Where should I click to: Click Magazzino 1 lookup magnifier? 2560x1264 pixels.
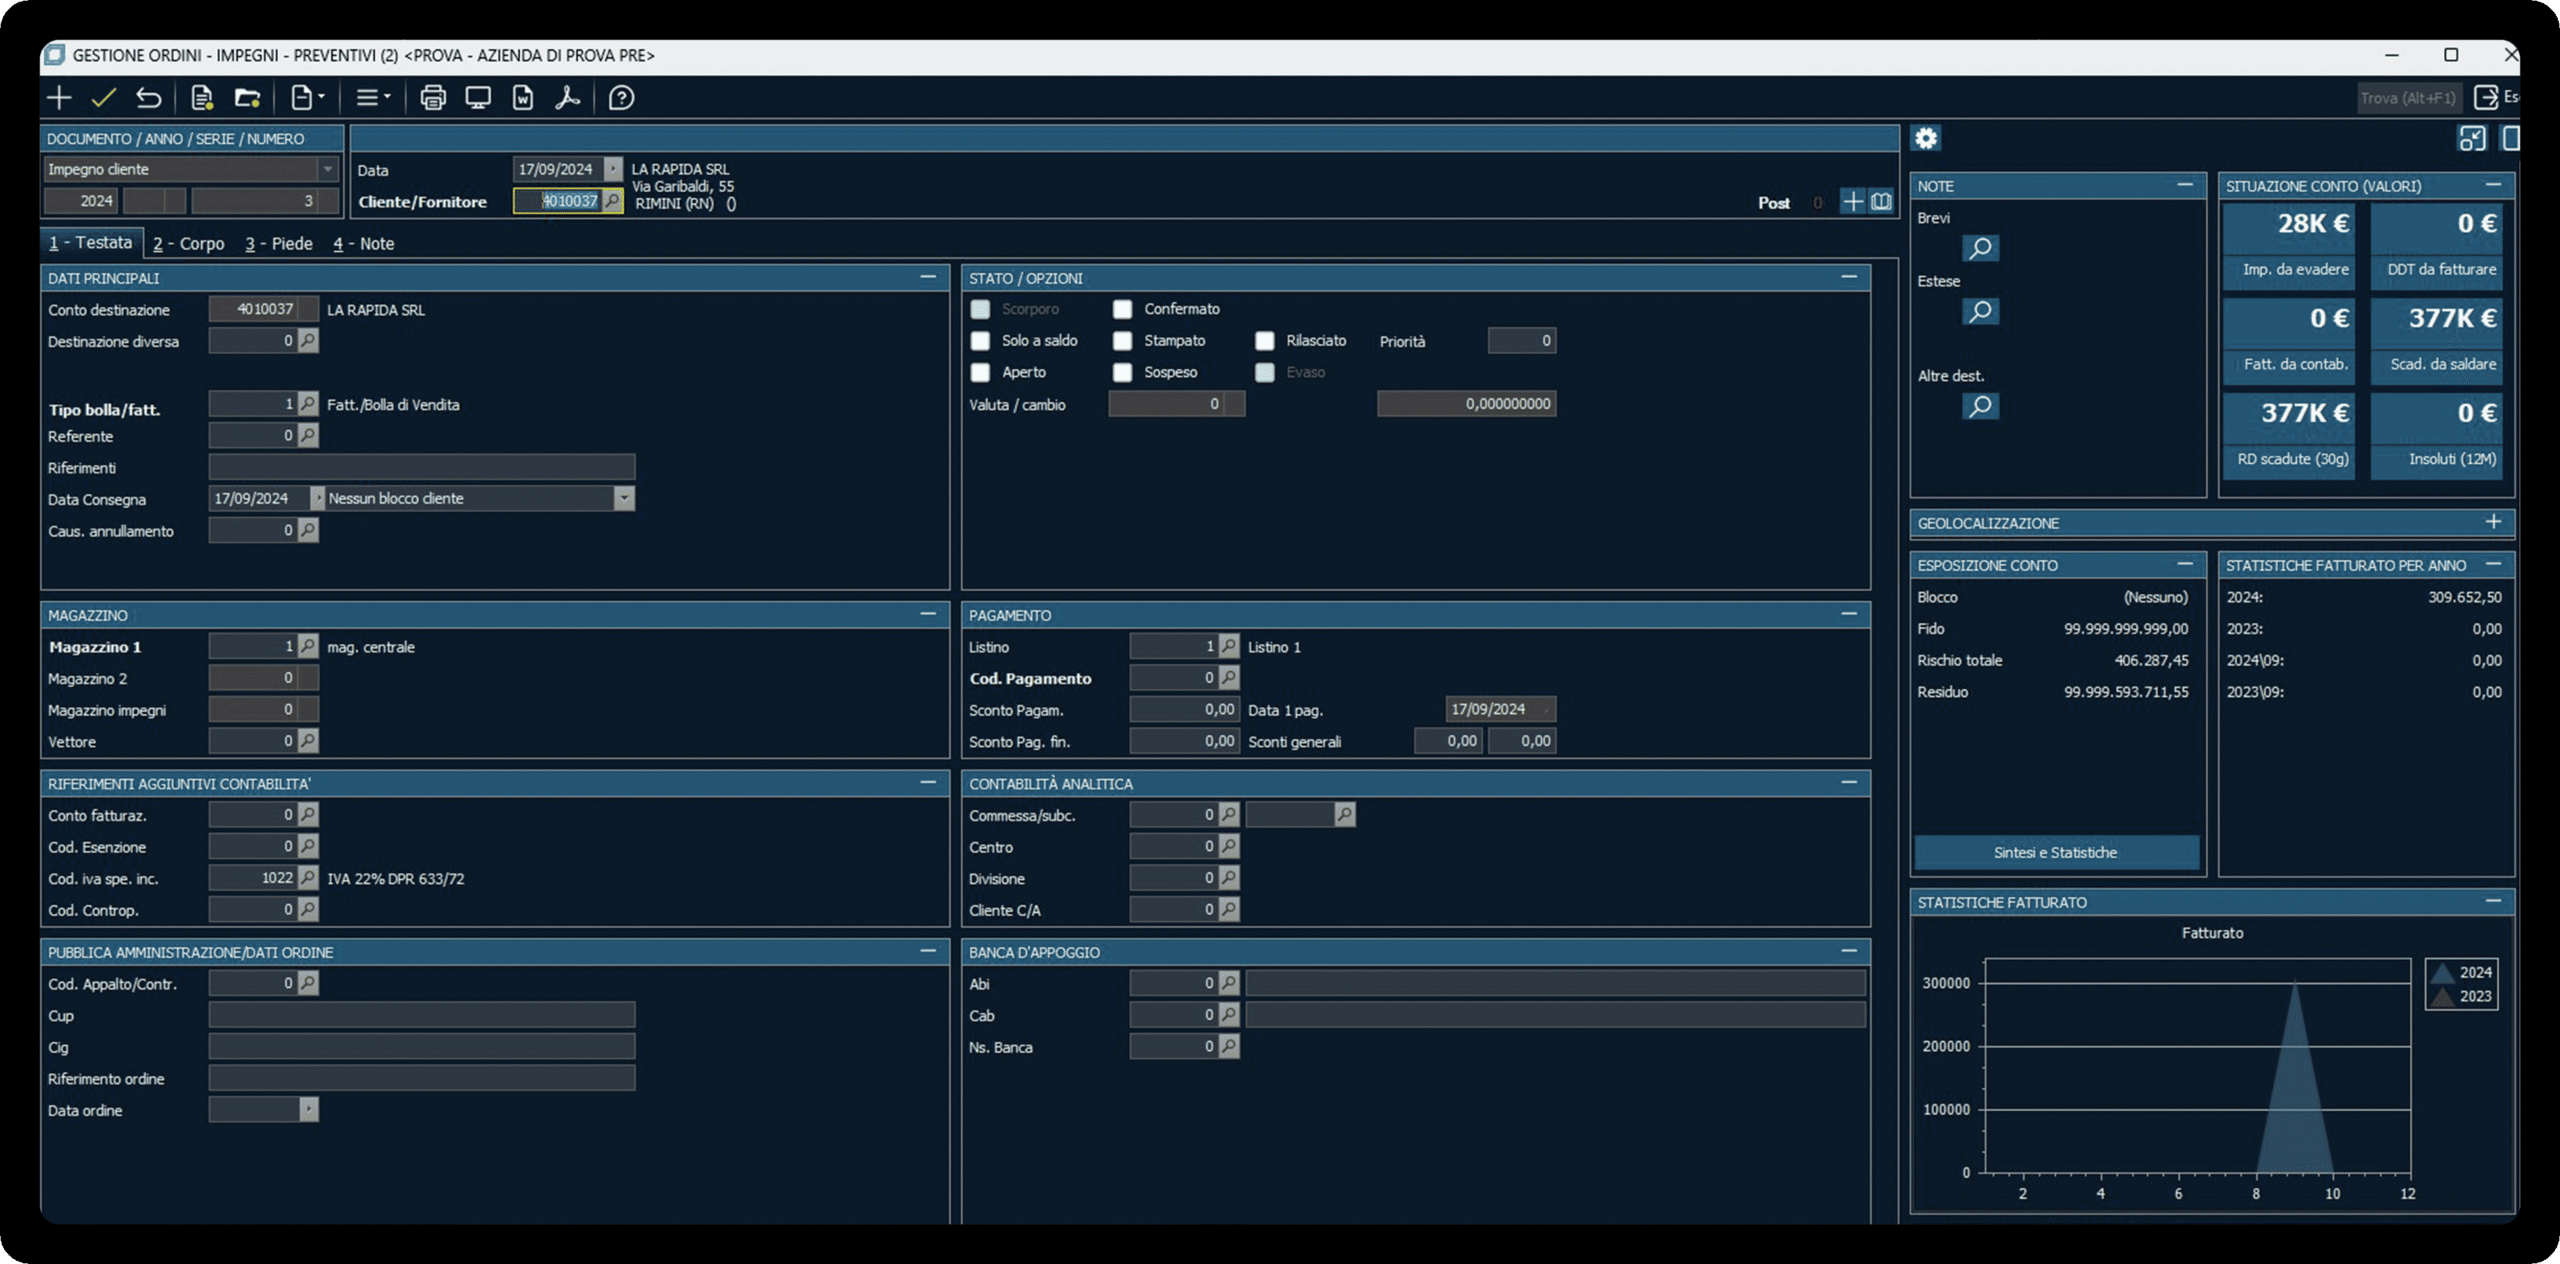[308, 646]
